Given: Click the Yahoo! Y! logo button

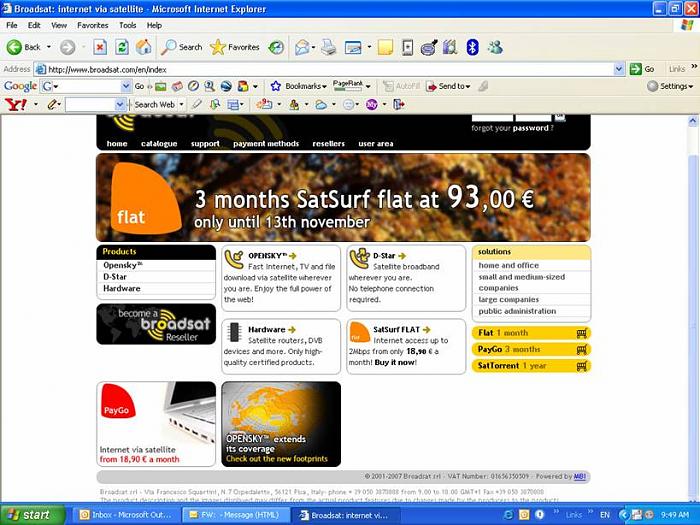Looking at the screenshot, I should pyautogui.click(x=16, y=104).
